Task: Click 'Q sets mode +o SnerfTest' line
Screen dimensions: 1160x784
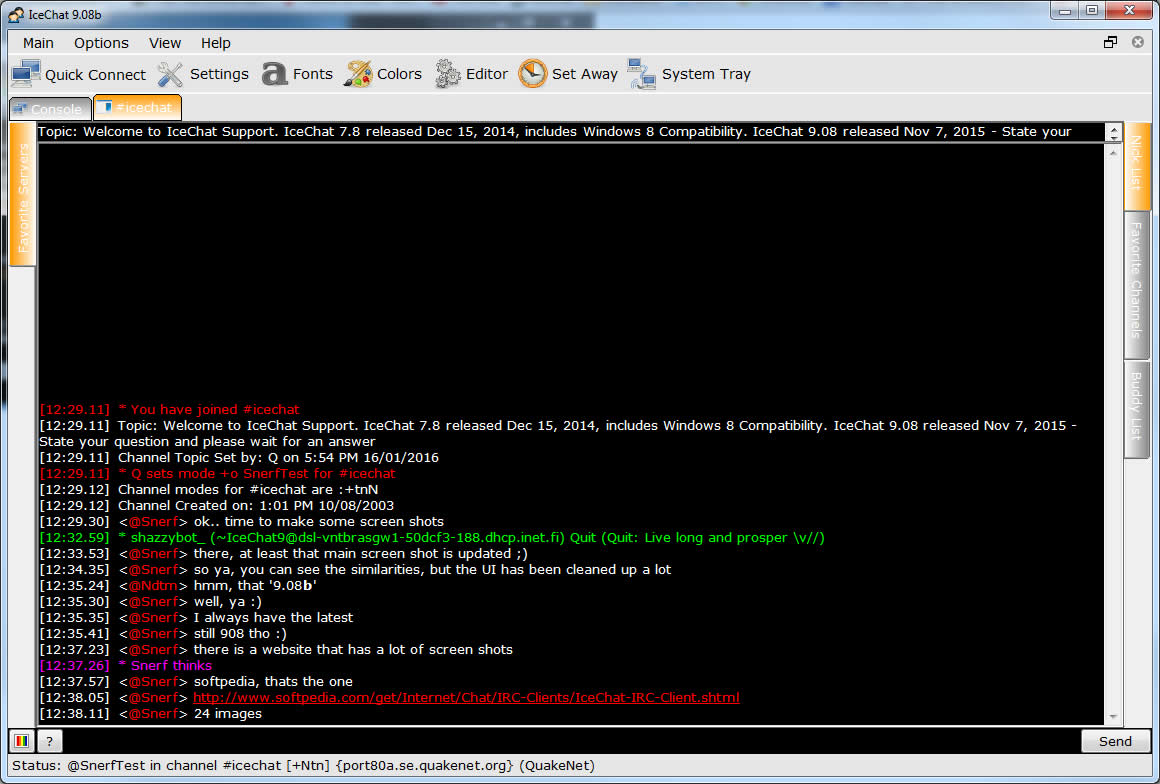Action: pyautogui.click(x=218, y=473)
